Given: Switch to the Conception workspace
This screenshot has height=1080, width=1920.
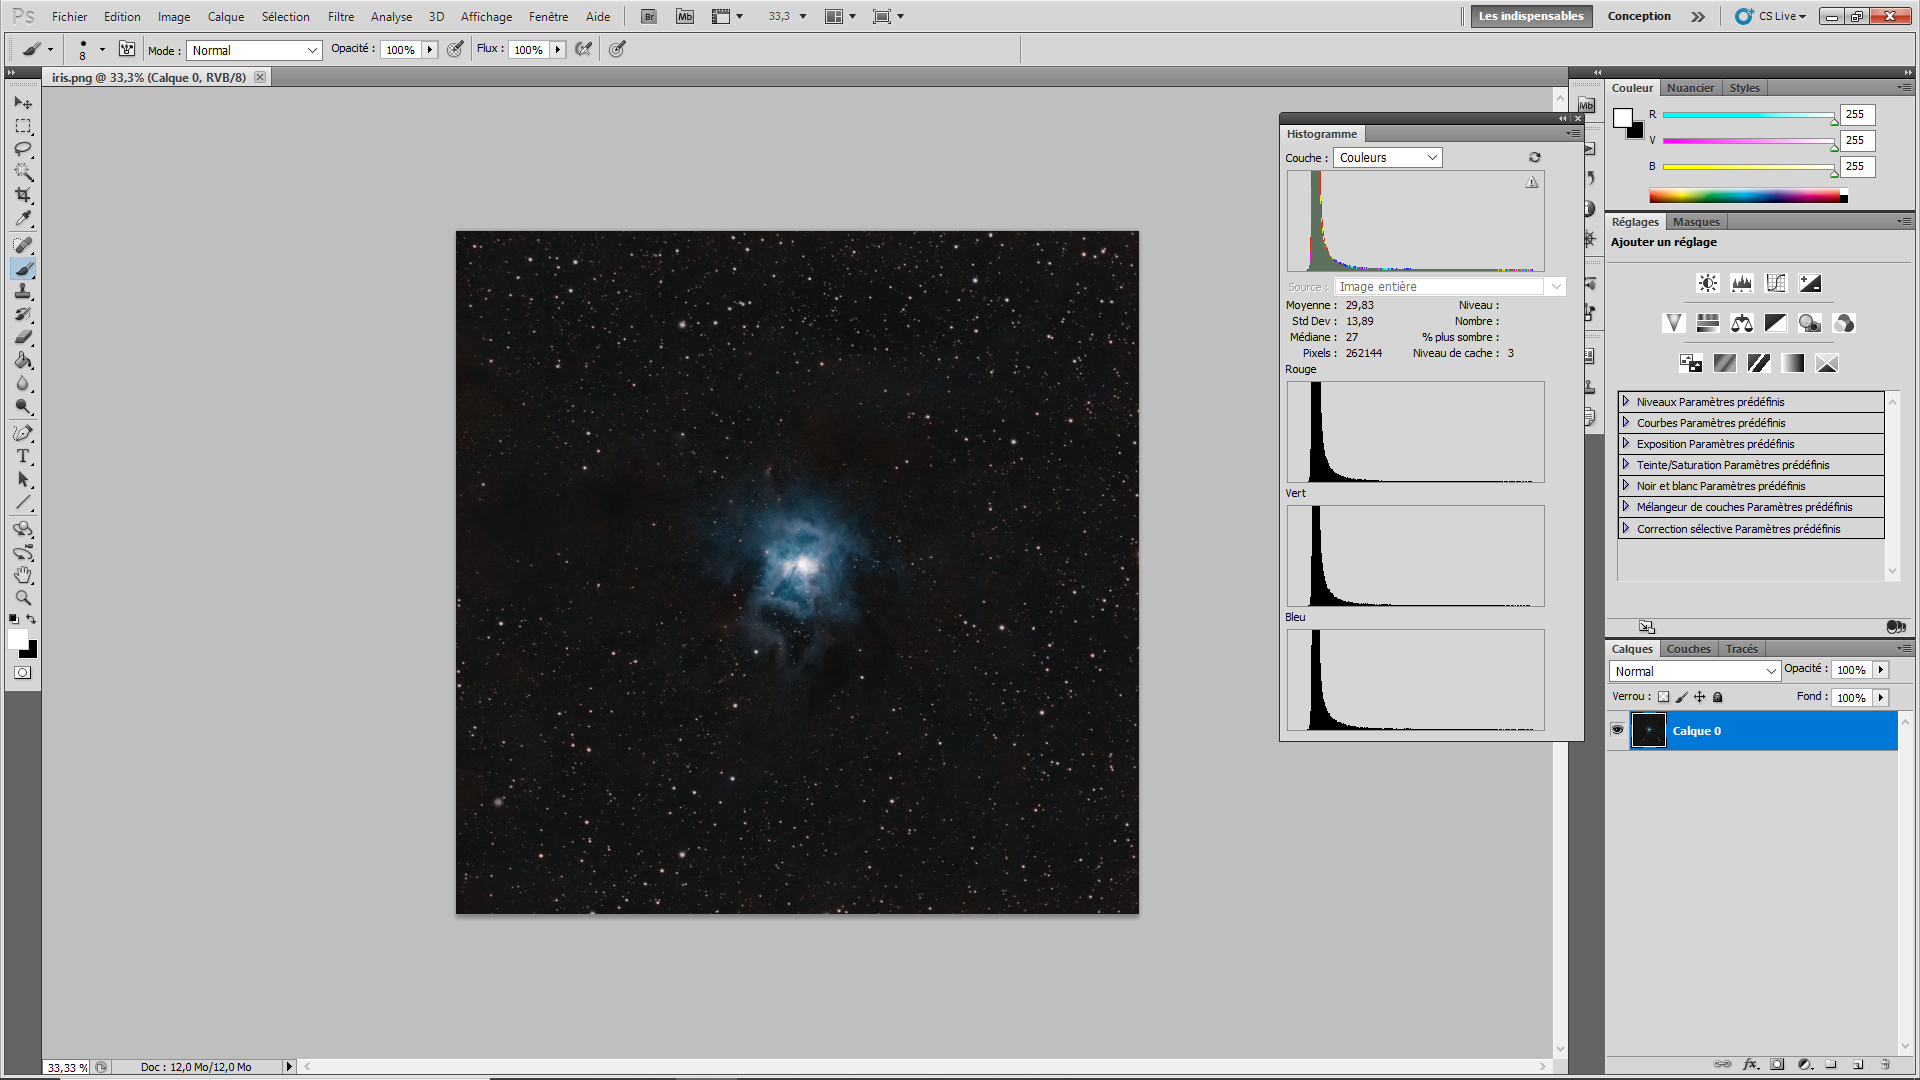Looking at the screenshot, I should (x=1638, y=16).
